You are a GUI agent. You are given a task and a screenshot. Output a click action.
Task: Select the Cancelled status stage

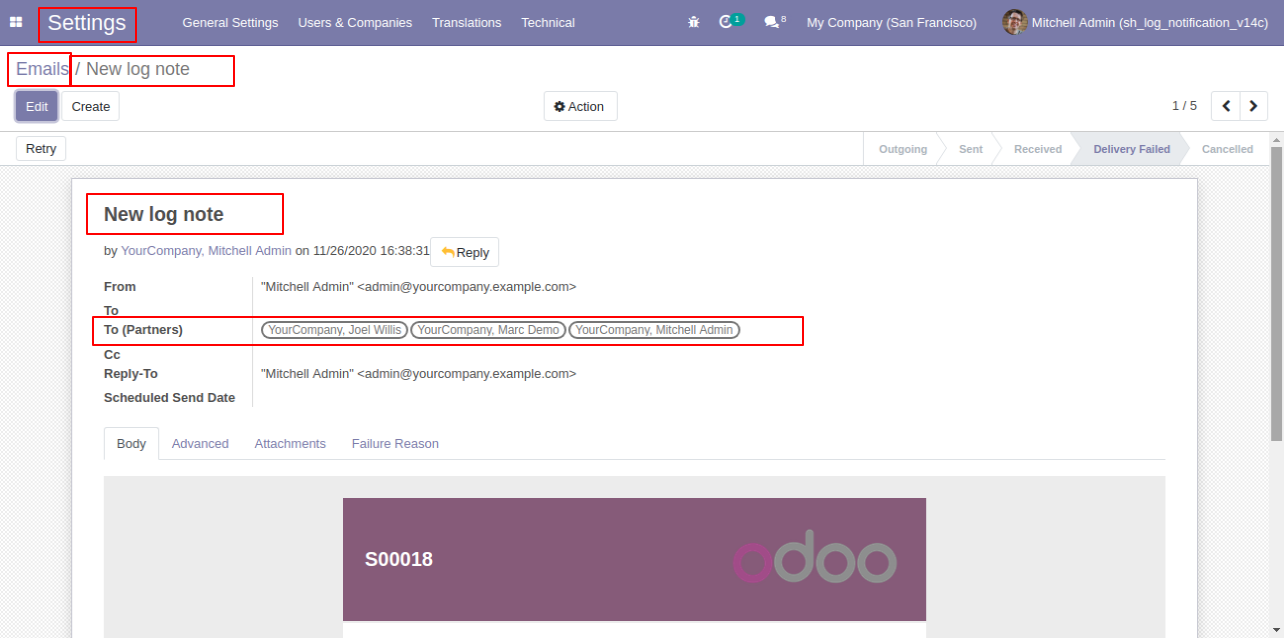1227,149
